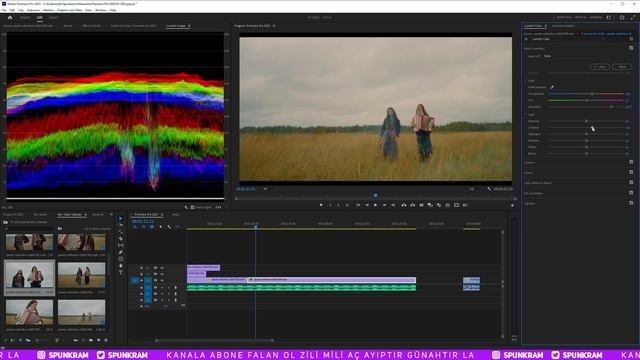Toggle Color Wheels & Match checkbox

point(631,182)
